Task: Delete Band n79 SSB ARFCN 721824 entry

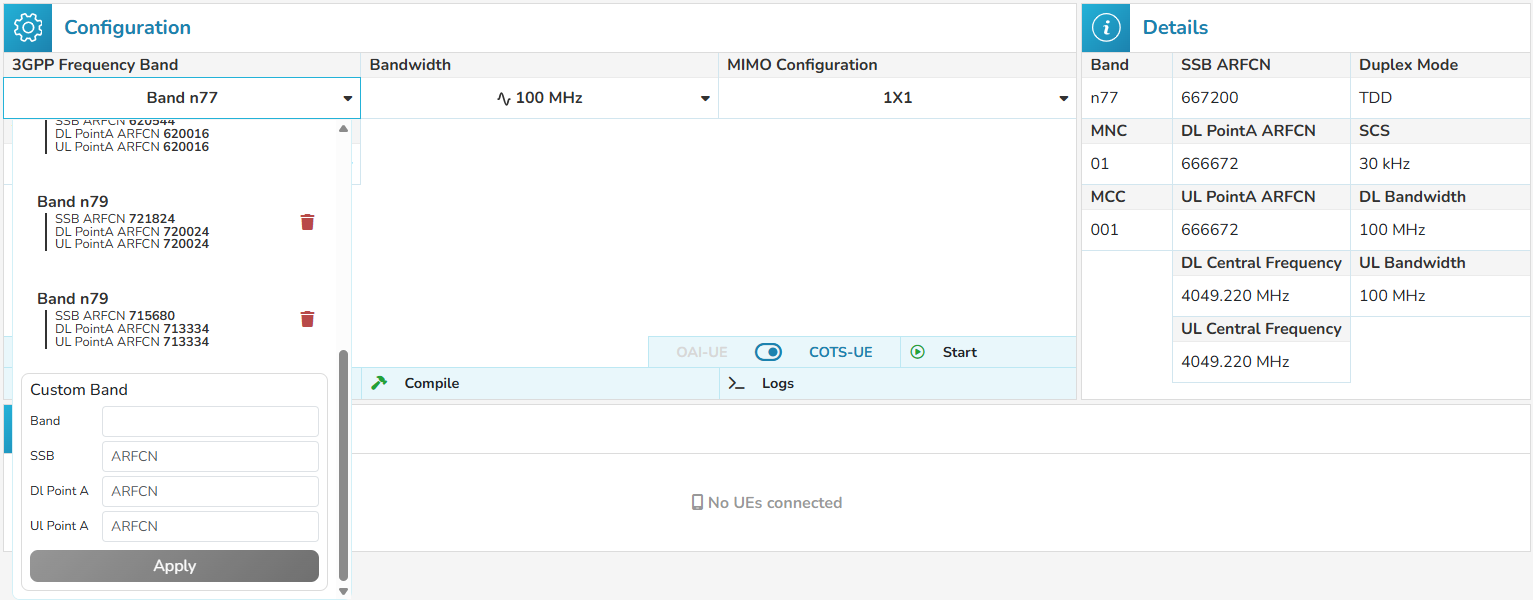Action: tap(308, 222)
